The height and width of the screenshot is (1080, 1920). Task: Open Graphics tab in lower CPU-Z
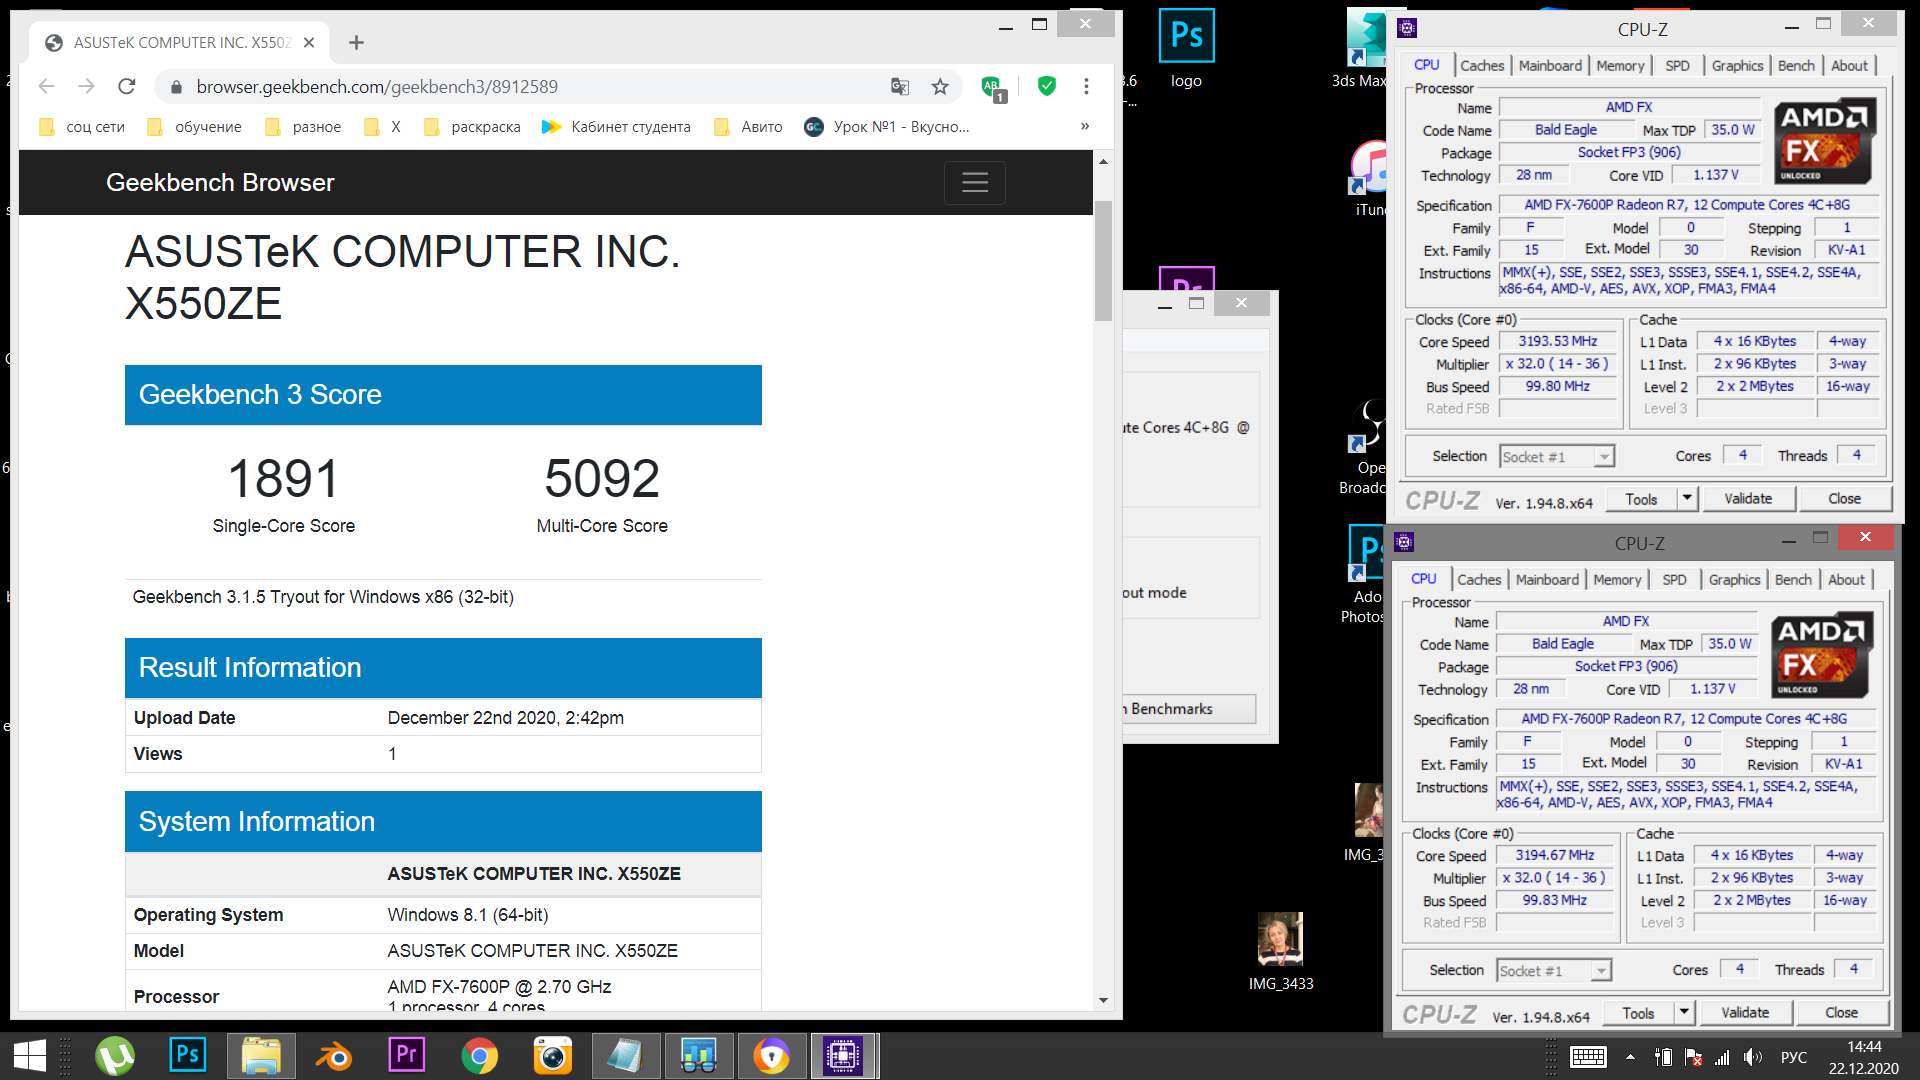[1734, 579]
